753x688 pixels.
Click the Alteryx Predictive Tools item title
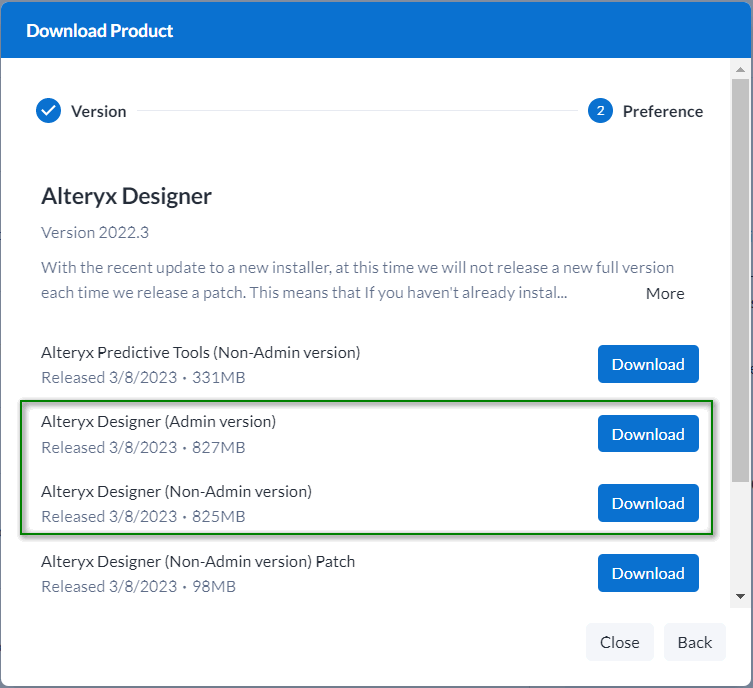tap(200, 352)
